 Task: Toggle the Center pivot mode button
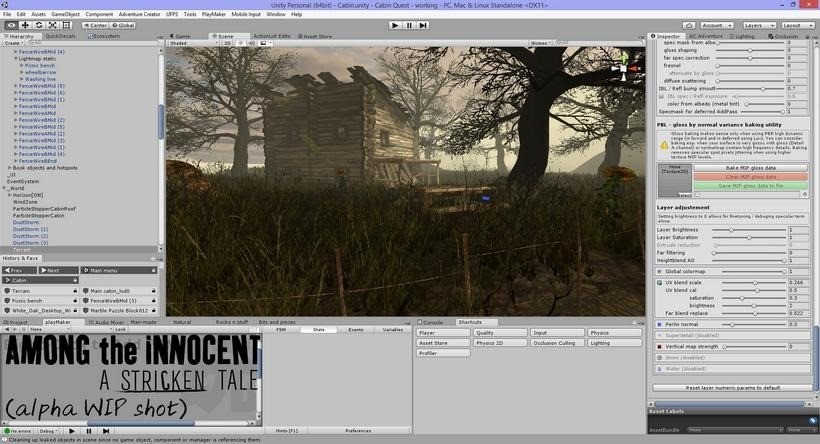click(95, 25)
